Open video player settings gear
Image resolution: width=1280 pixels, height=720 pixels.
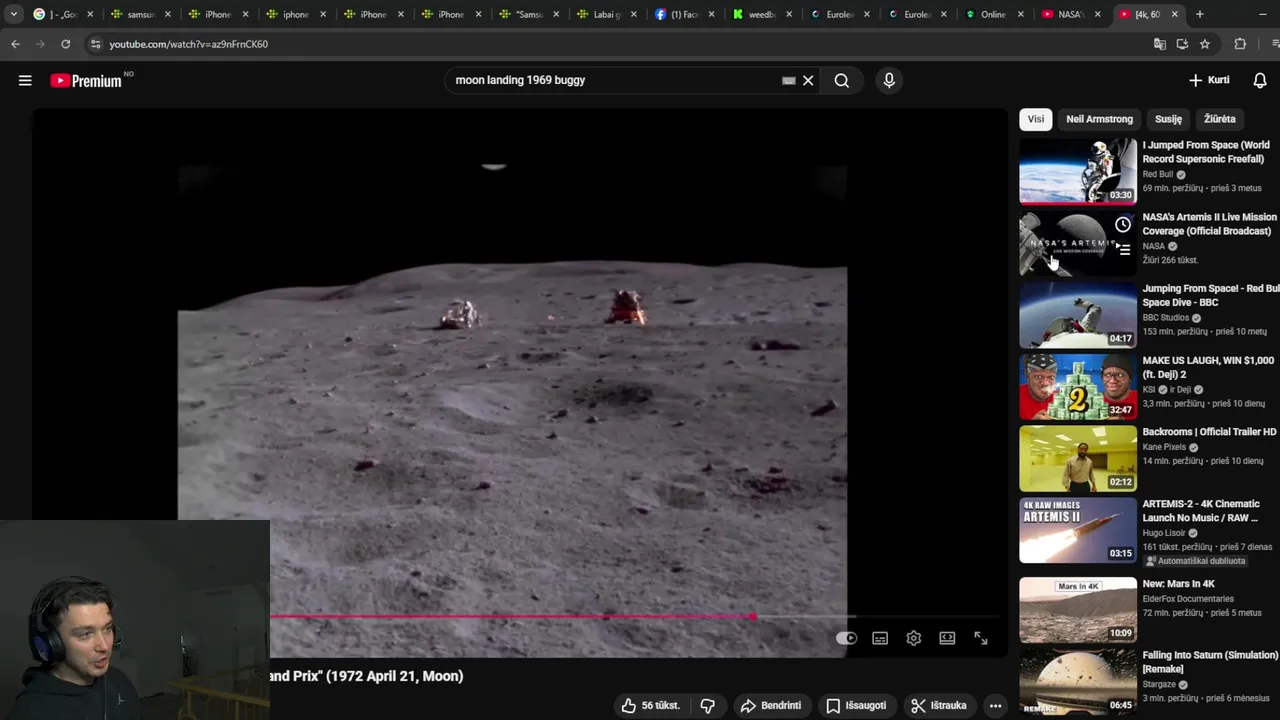(x=914, y=638)
